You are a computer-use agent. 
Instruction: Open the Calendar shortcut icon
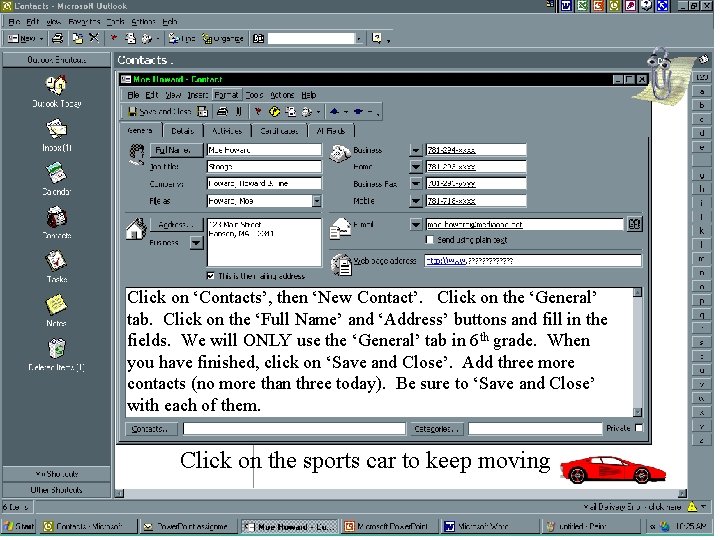coord(56,173)
